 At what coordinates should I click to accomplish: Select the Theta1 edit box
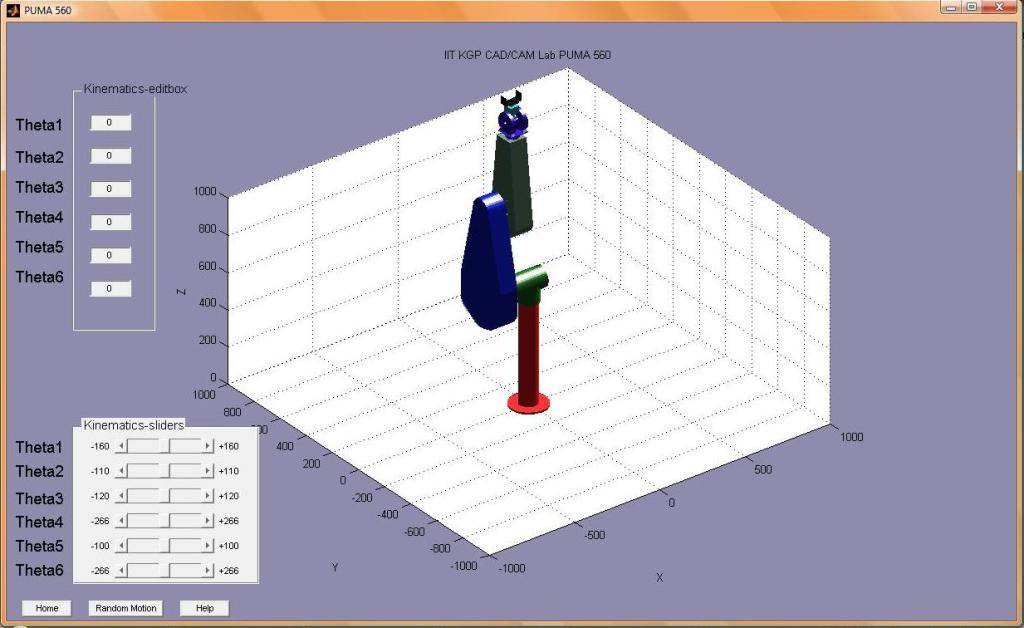click(x=110, y=123)
